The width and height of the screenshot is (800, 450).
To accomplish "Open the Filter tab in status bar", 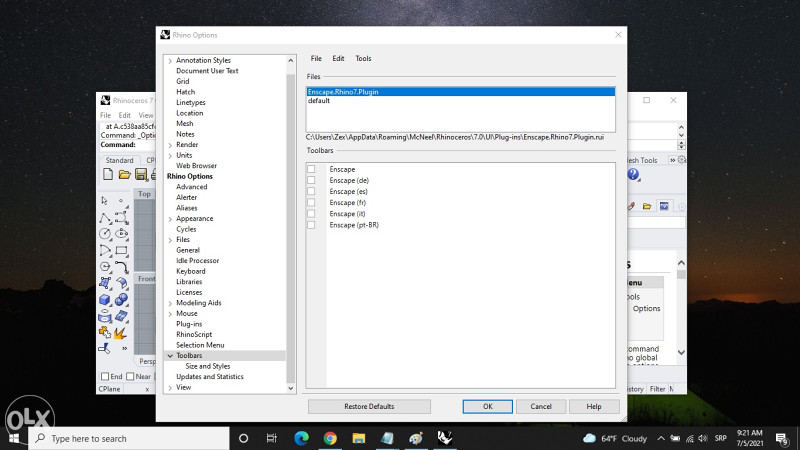I will click(657, 389).
